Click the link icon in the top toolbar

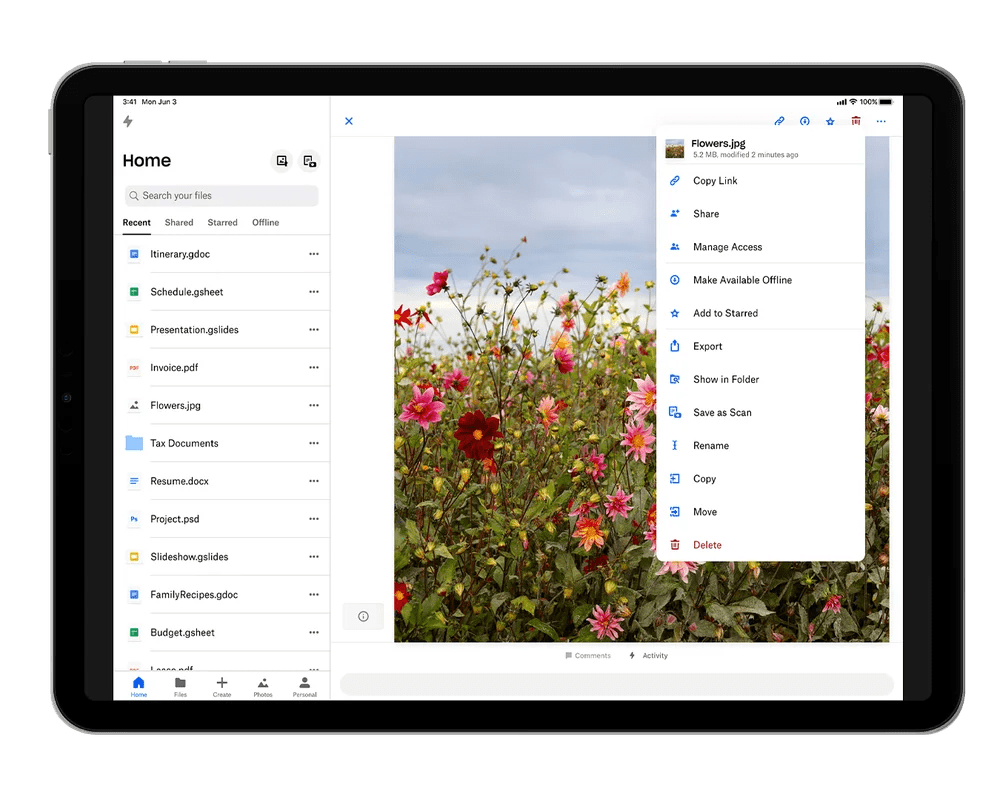click(780, 122)
